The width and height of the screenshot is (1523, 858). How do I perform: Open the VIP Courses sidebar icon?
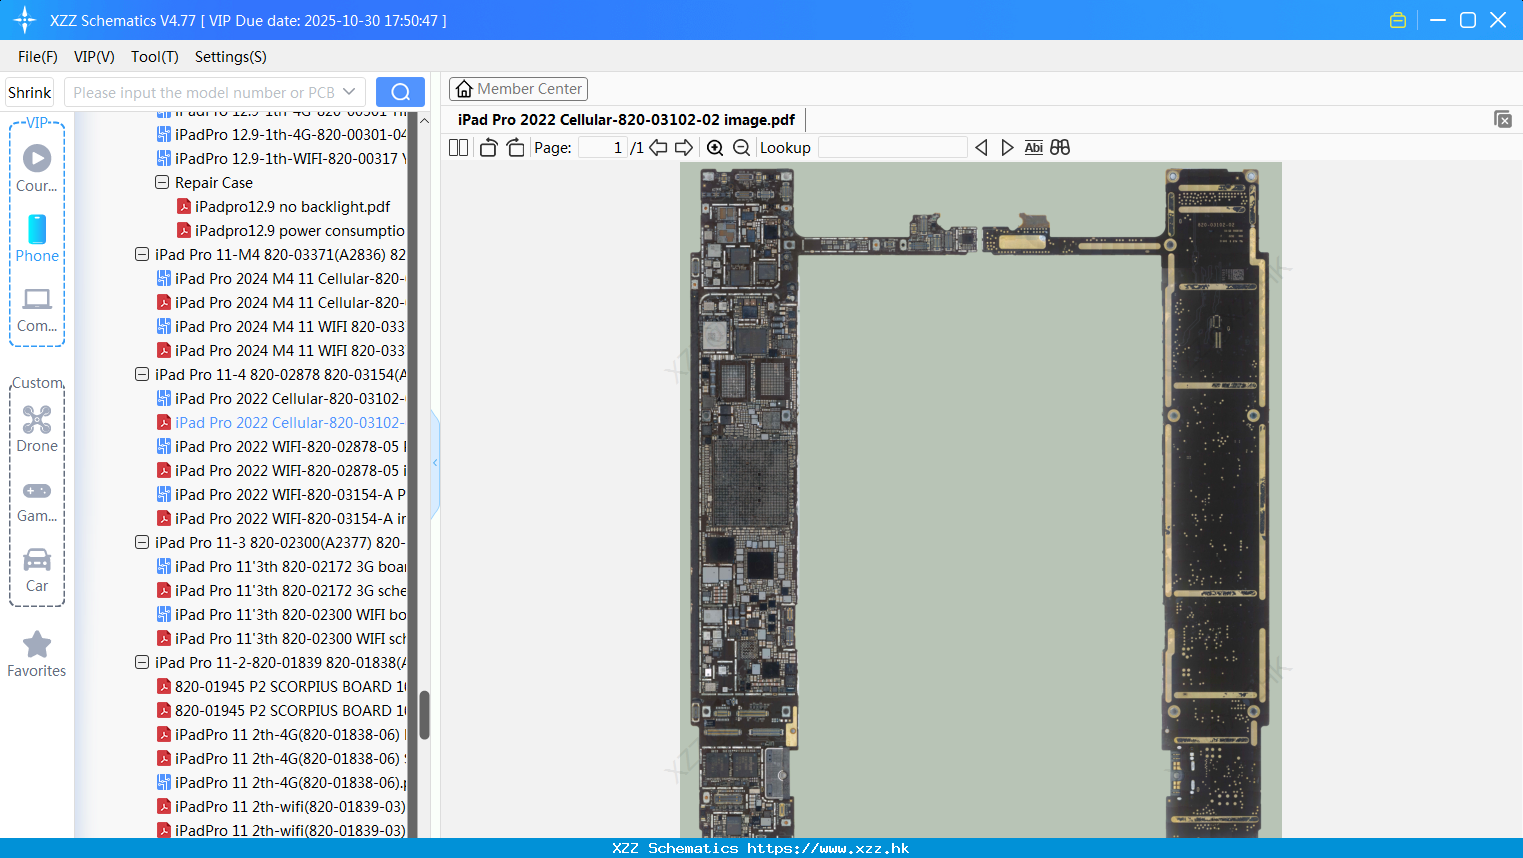pyautogui.click(x=37, y=168)
